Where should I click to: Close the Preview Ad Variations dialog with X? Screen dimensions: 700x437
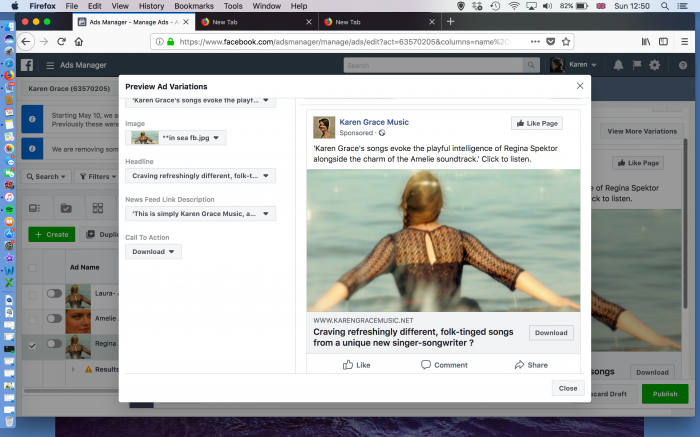(x=580, y=86)
